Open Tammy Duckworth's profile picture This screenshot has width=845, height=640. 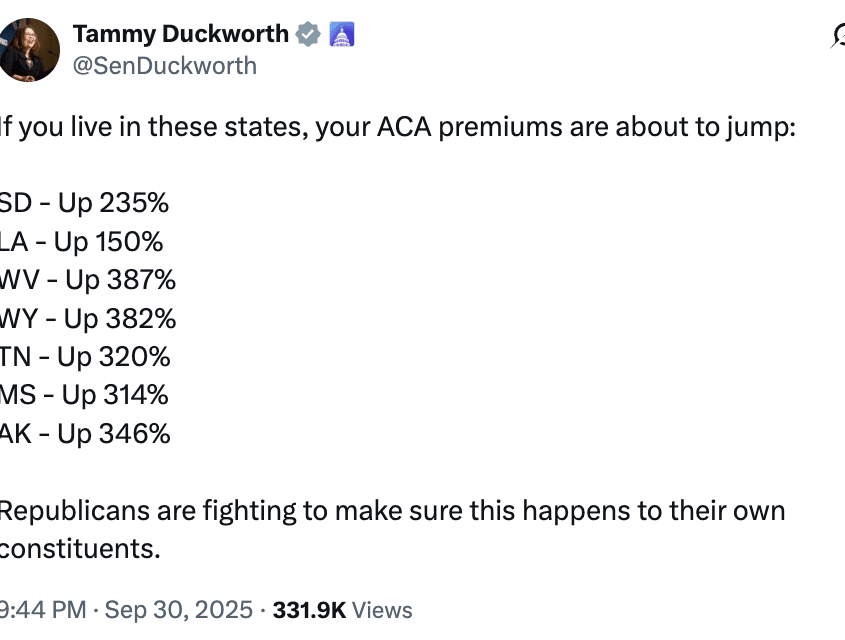point(30,50)
